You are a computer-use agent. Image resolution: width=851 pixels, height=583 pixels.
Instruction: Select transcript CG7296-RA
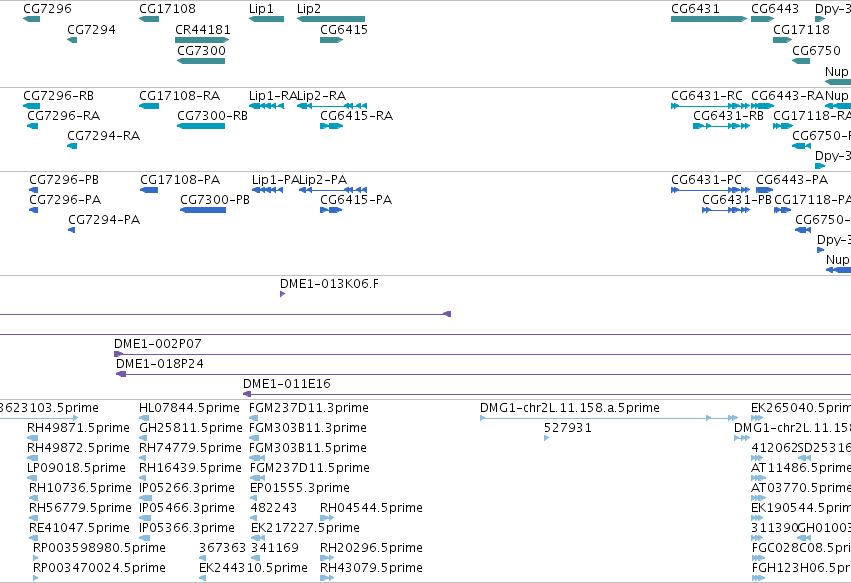pos(33,126)
